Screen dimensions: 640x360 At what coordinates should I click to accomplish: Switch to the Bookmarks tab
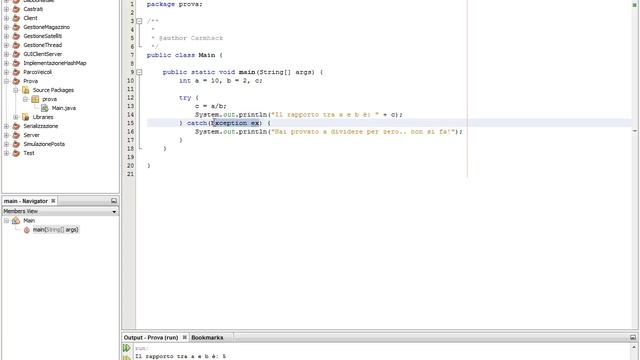(207, 338)
